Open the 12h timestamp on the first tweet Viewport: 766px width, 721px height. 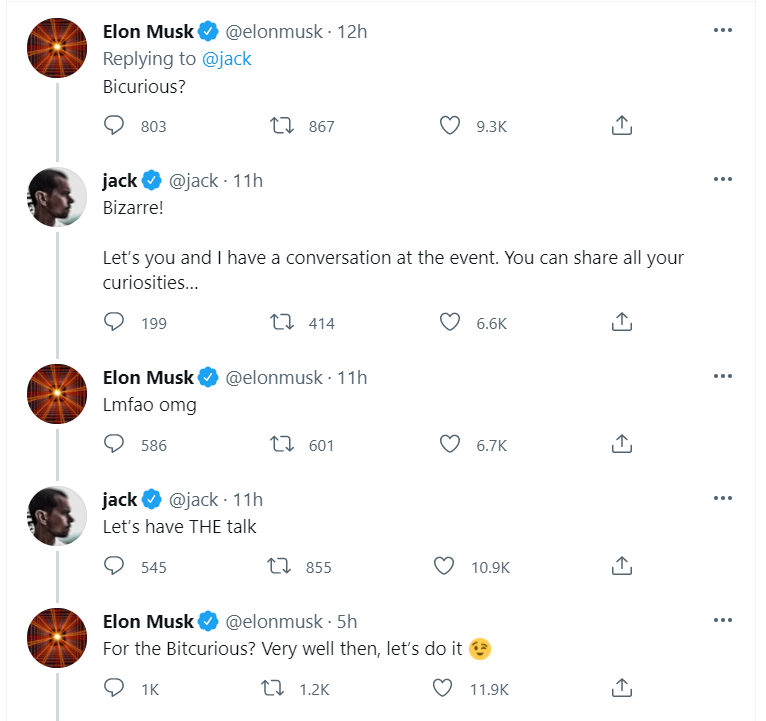tap(353, 32)
